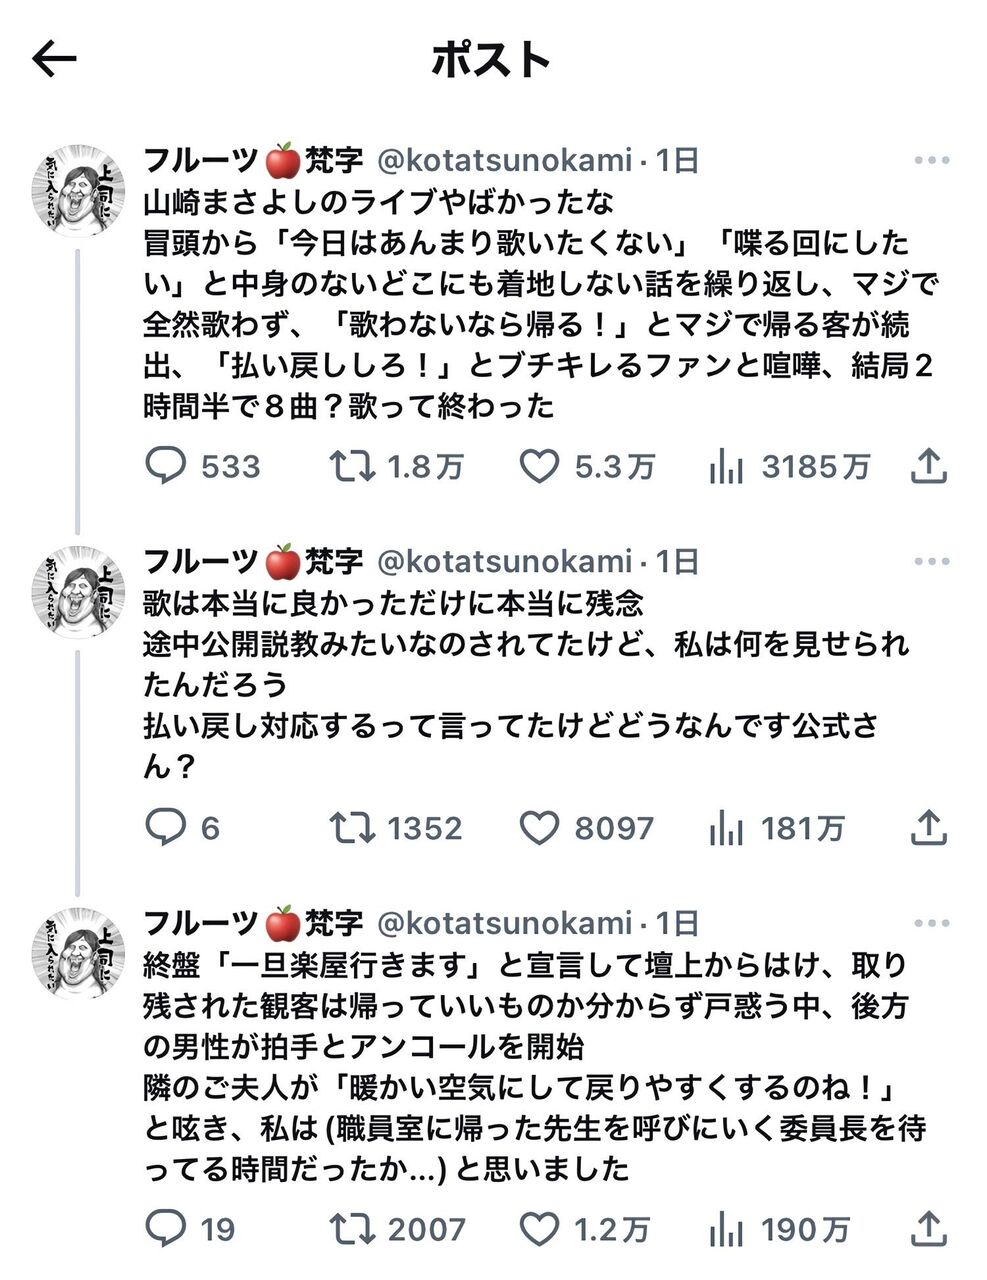
Task: Open profile avatar on second post
Action: [79, 592]
